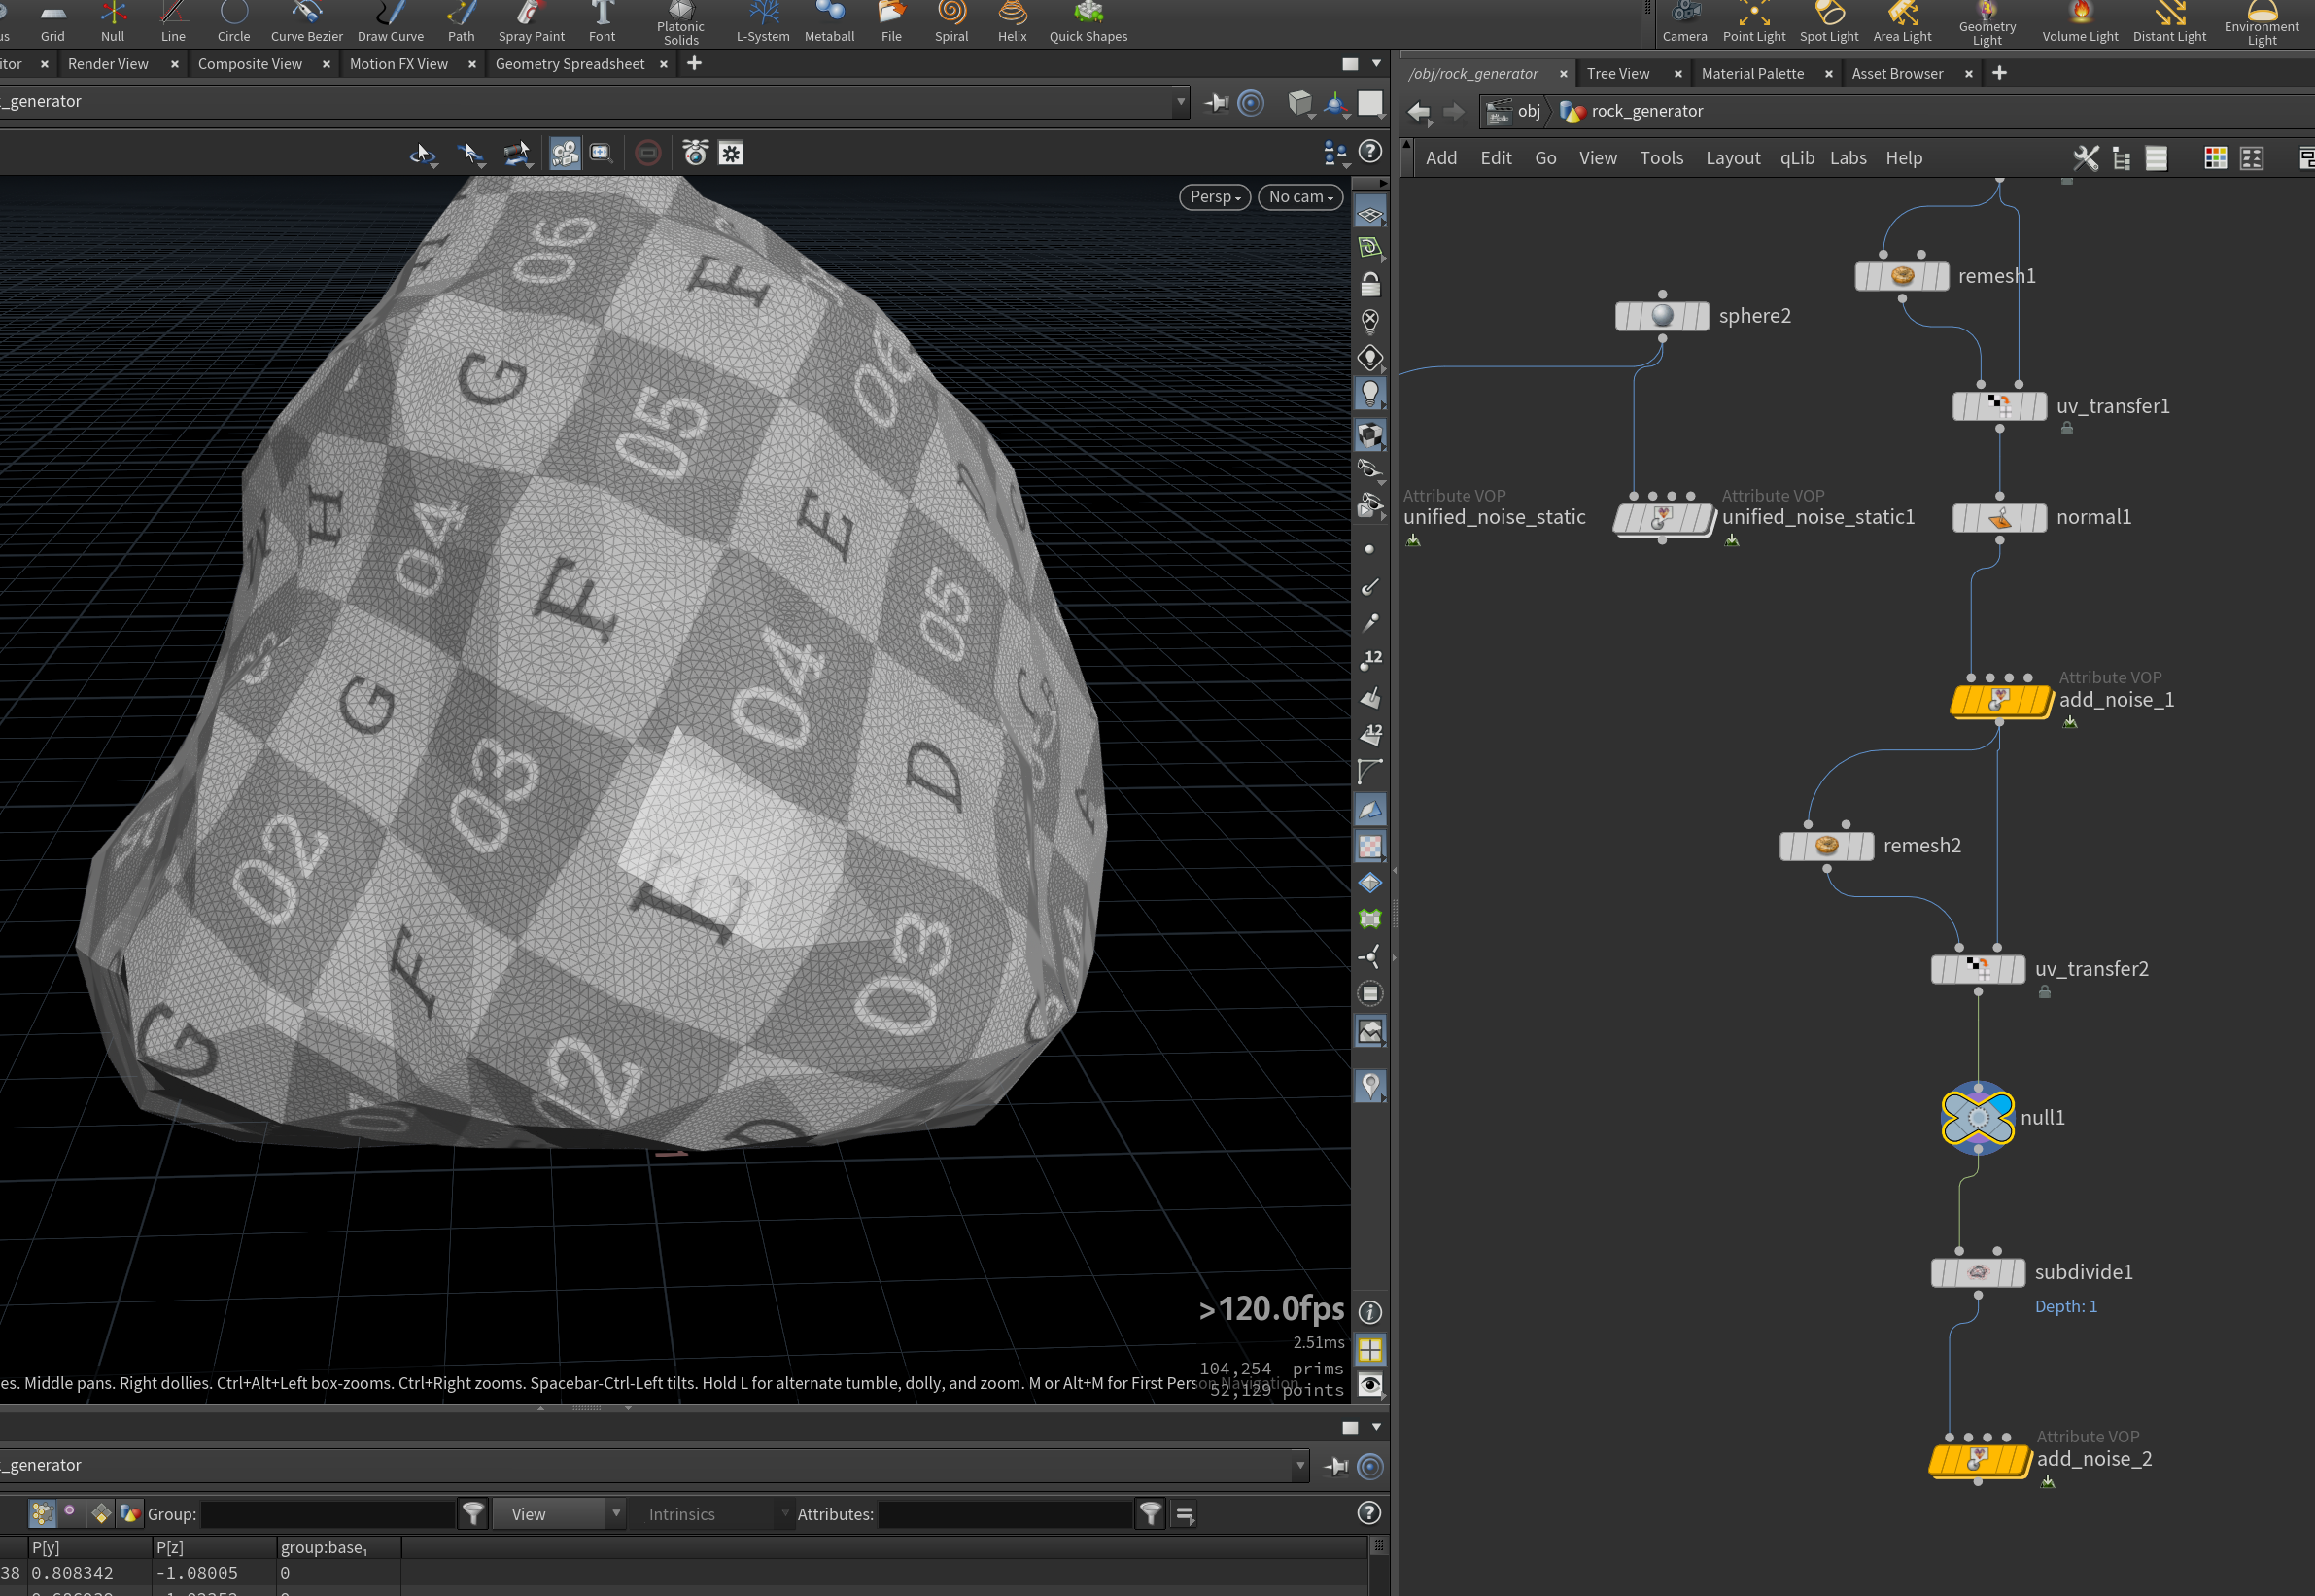Toggle point numbers display in viewport sidebar
Screen dimensions: 2315x1596
[x=1370, y=660]
